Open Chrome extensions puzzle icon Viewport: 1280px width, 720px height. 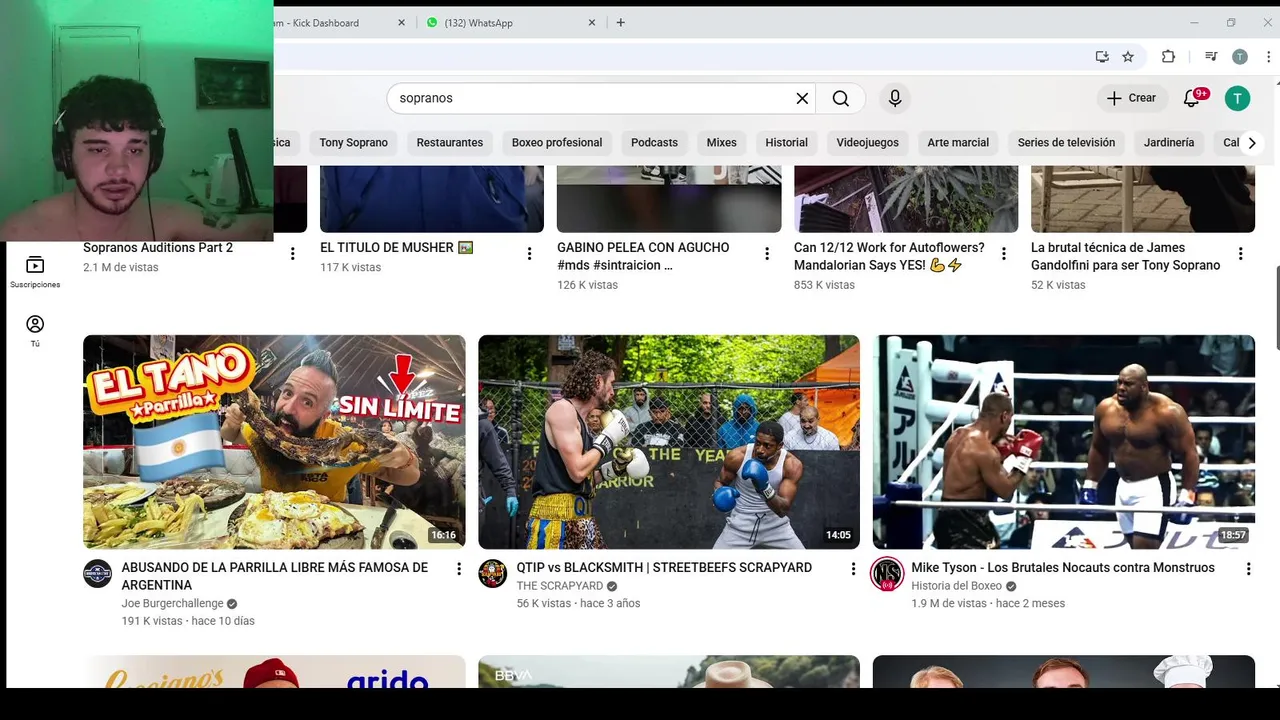point(1168,57)
